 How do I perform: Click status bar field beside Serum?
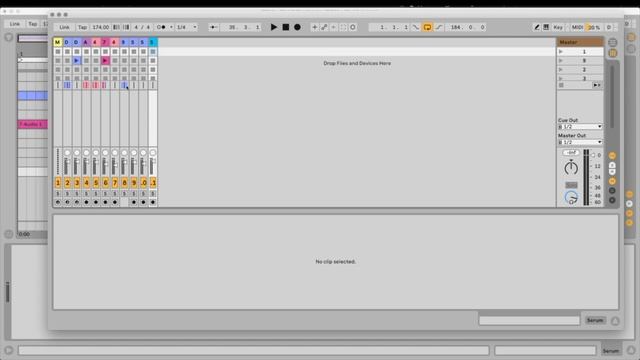tap(529, 320)
